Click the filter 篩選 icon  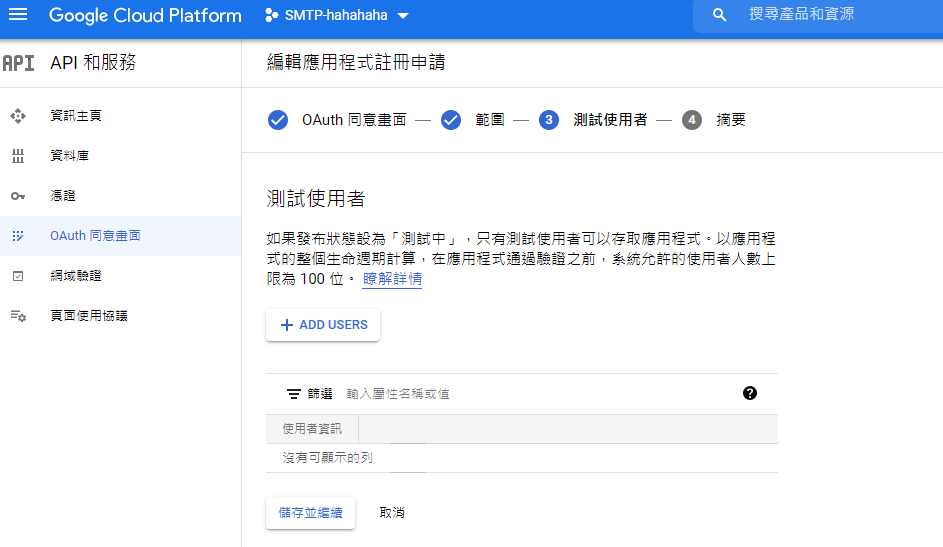tap(293, 394)
